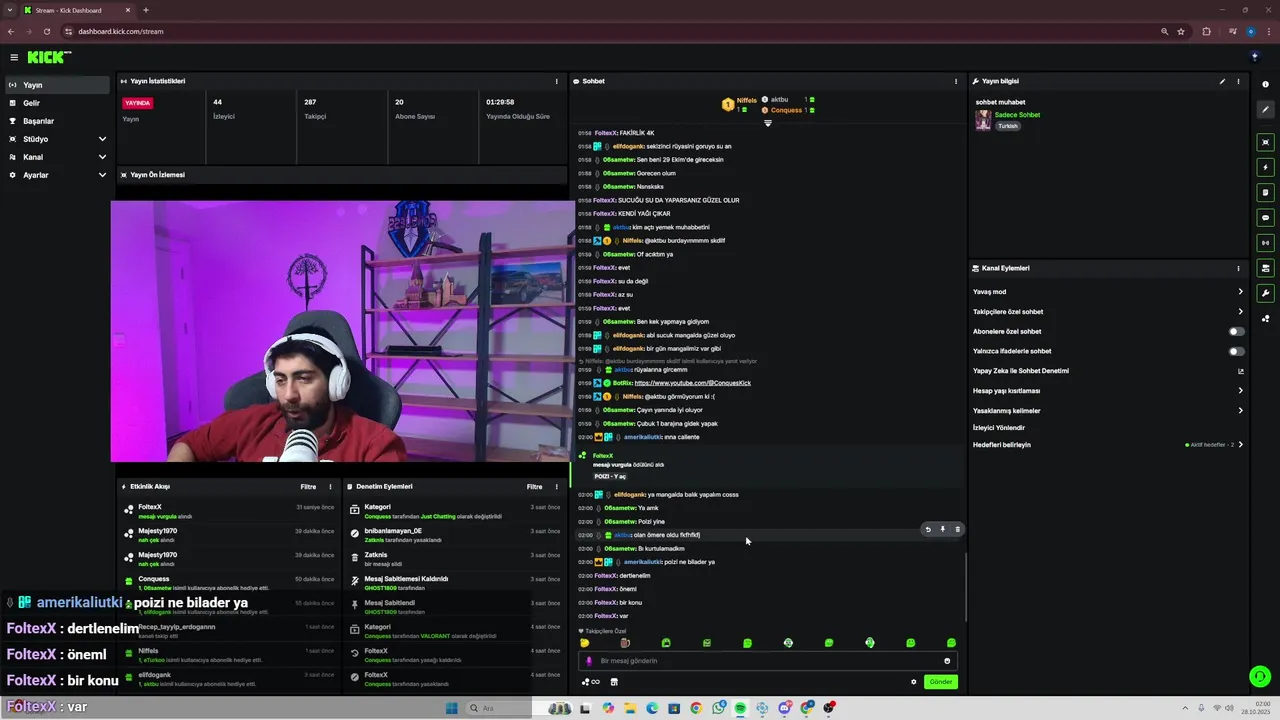The image size is (1280, 720).
Task: Pin the hovered aktbu chat message
Action: pos(942,529)
